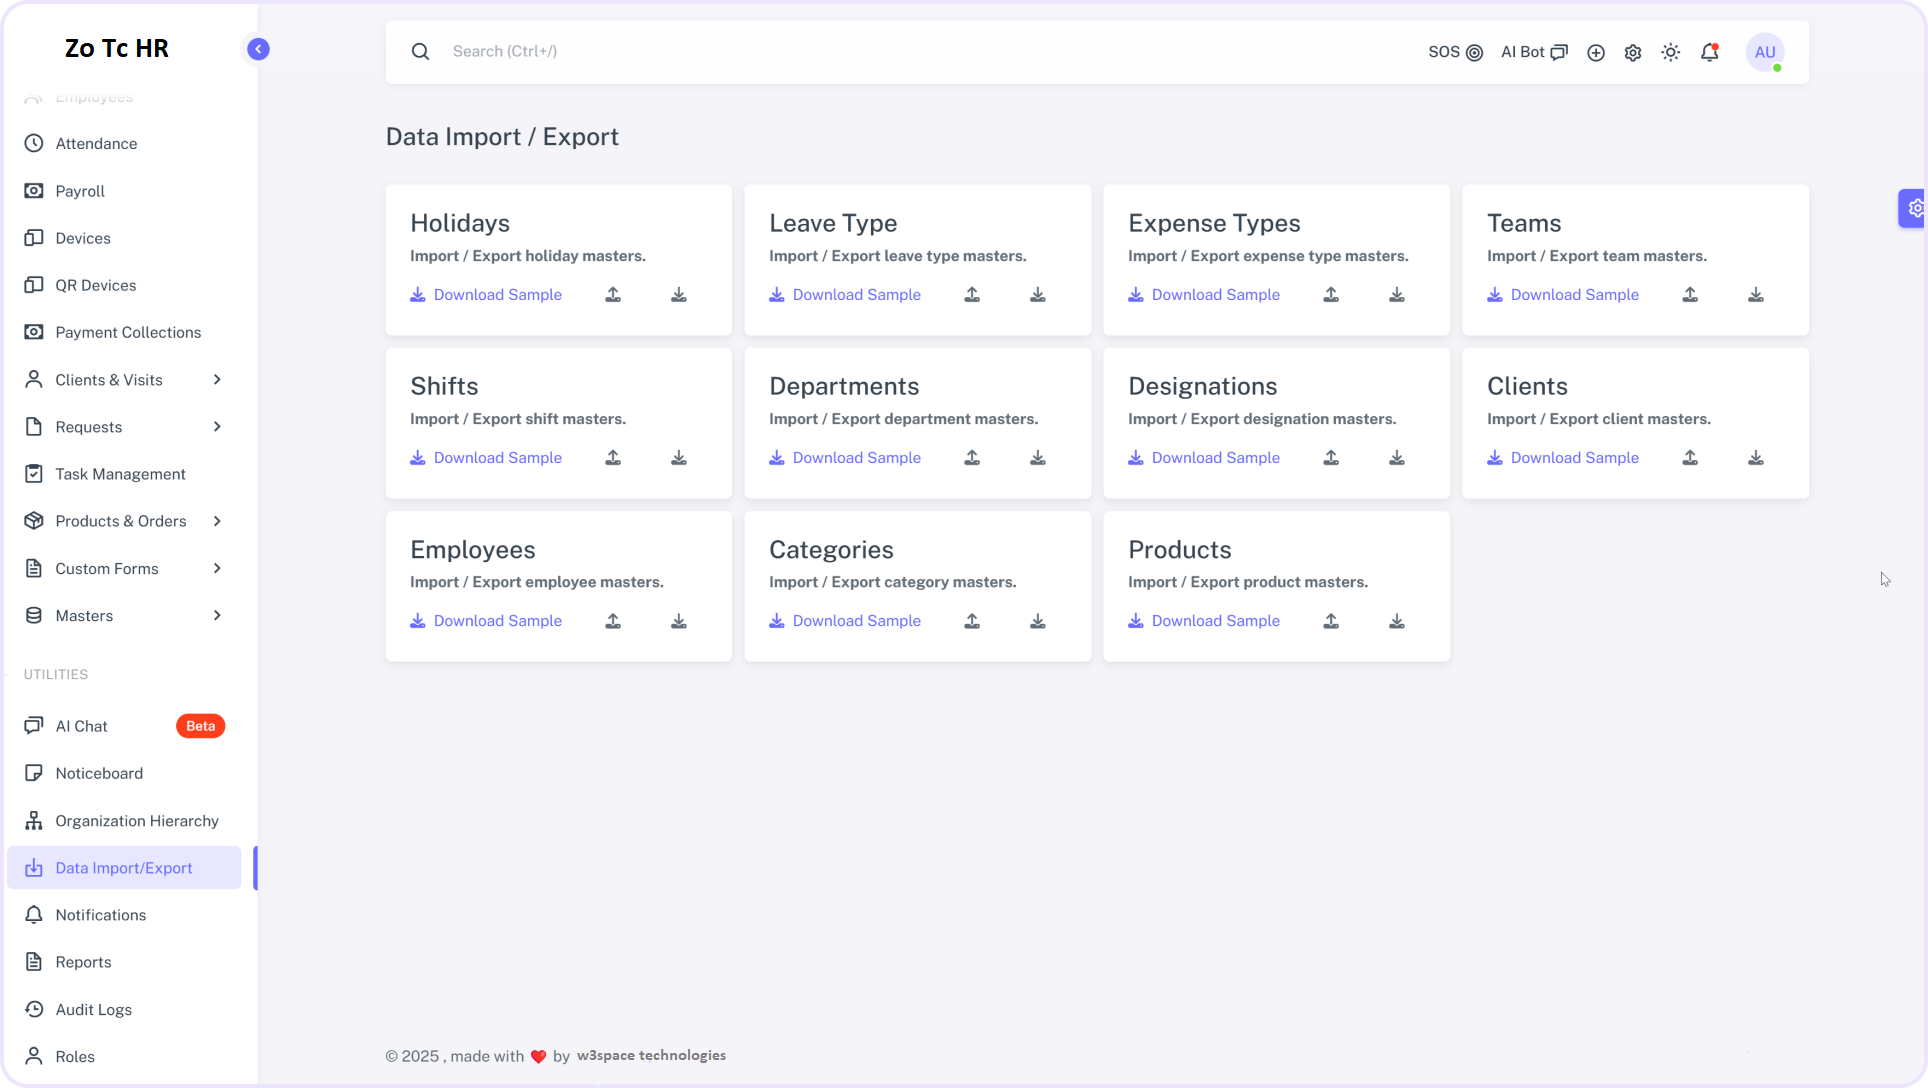The image size is (1928, 1088).
Task: Click the export icon in Departments card
Action: click(1038, 458)
